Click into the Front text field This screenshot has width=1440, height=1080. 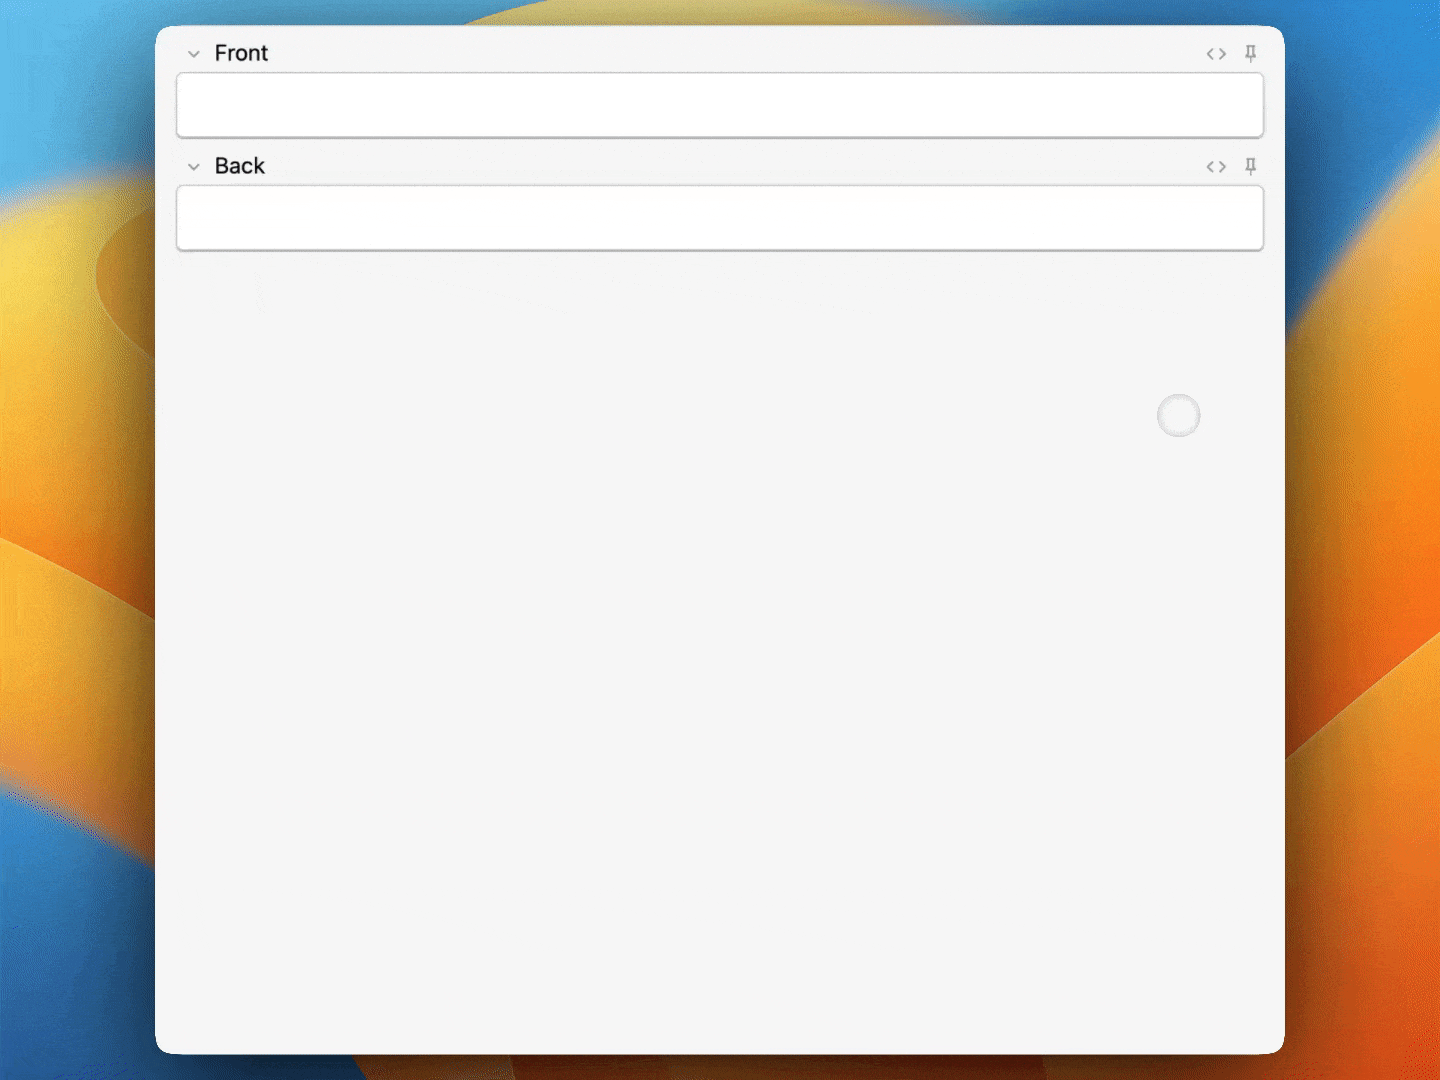click(x=720, y=105)
